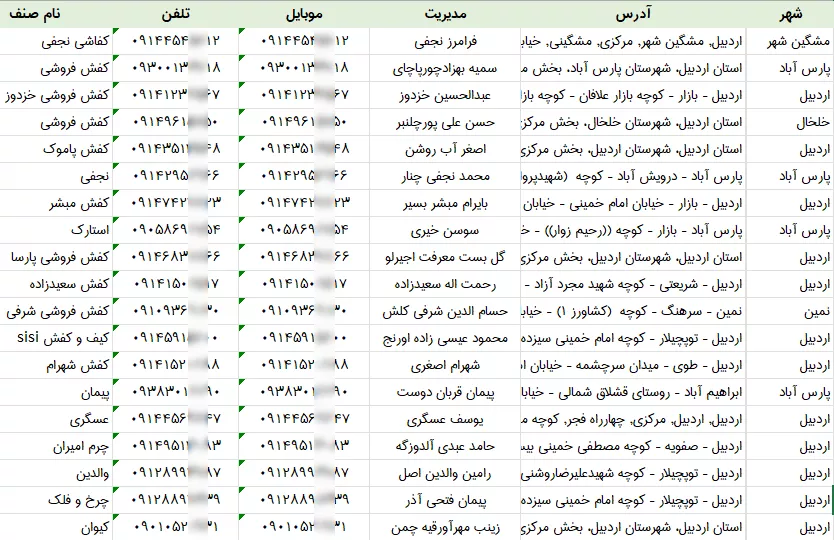Click manager cell عبدالحسین خزدوز
The width and height of the screenshot is (834, 540).
coord(445,96)
